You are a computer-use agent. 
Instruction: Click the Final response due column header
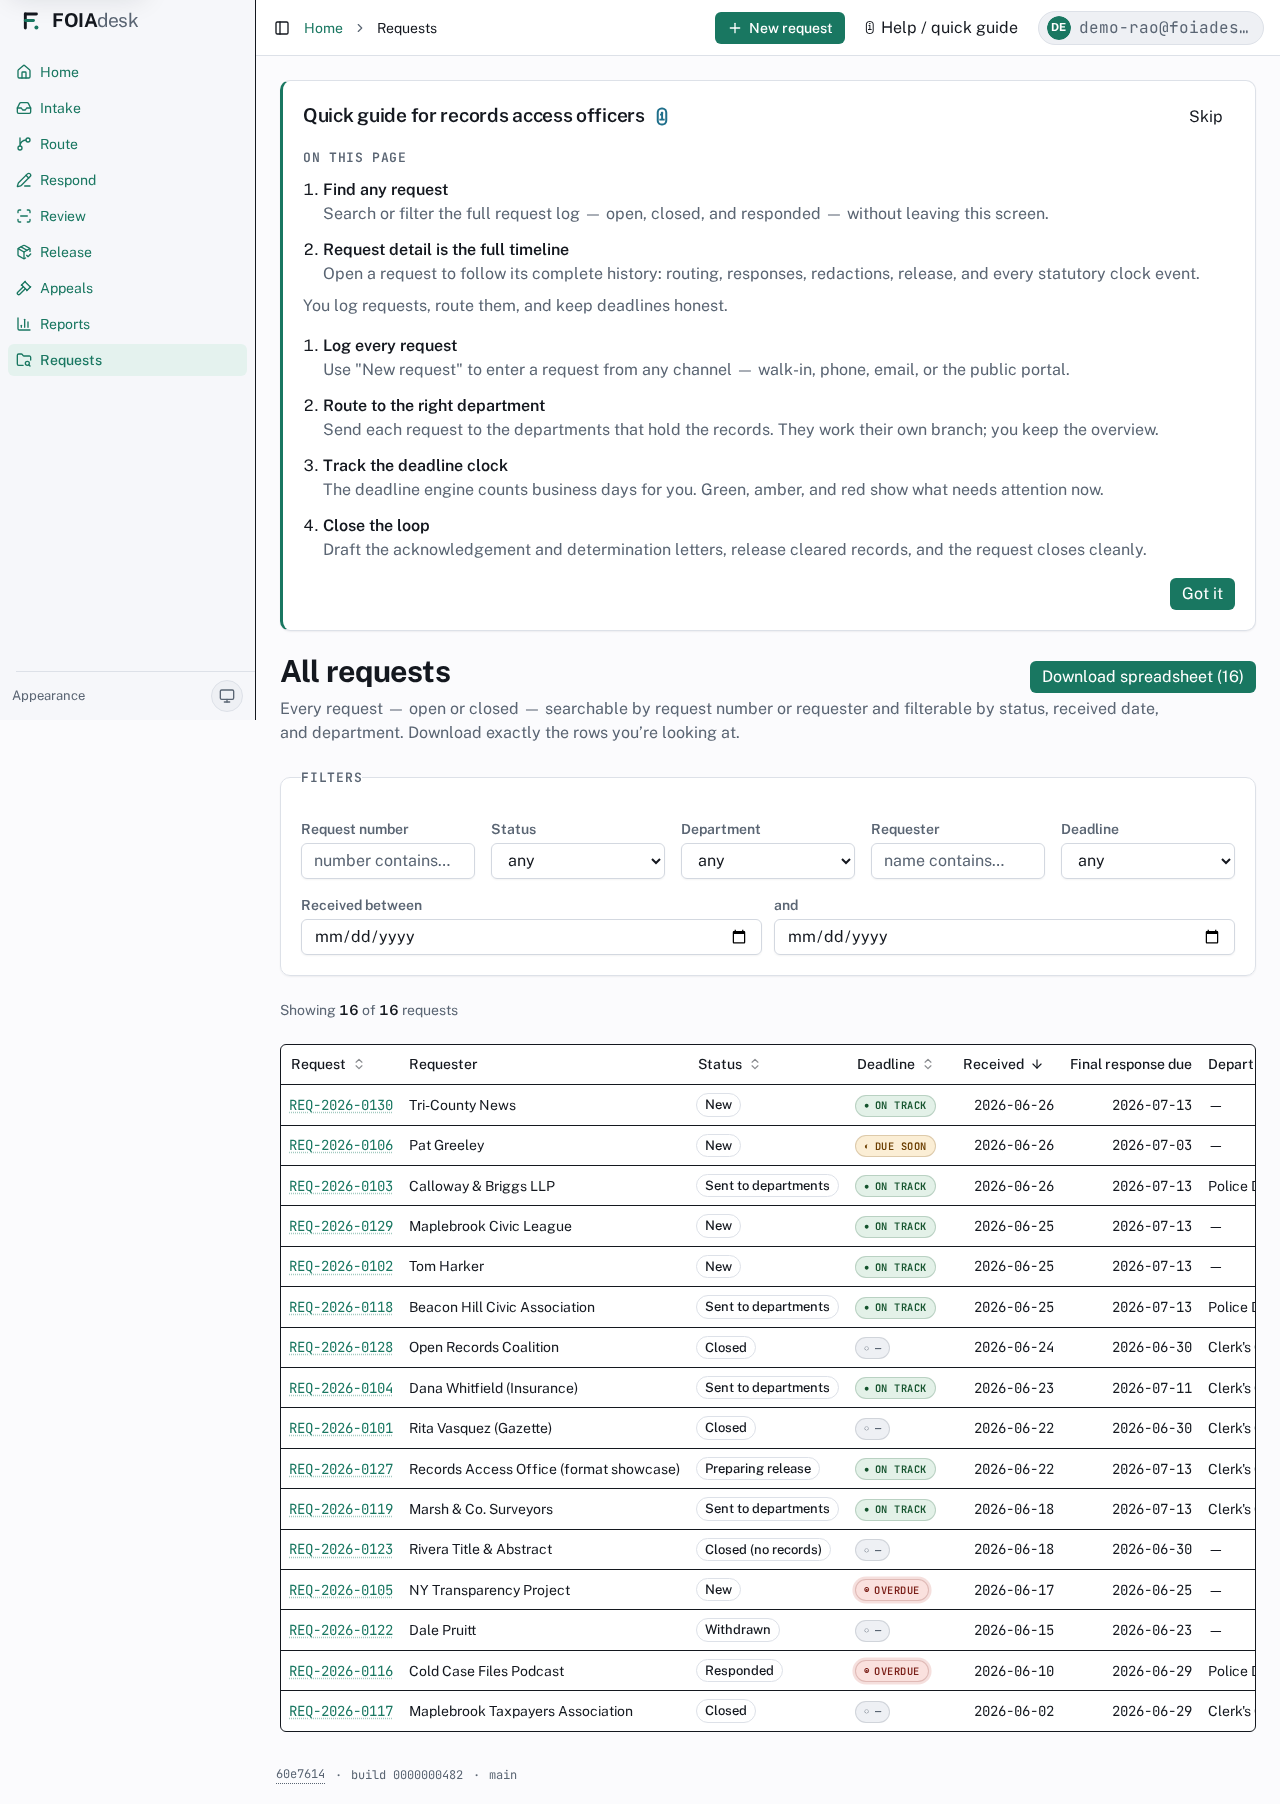click(x=1130, y=1064)
